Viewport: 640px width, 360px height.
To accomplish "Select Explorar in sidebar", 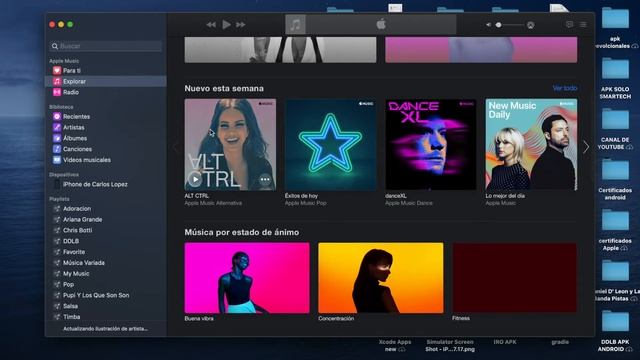I will 106,81.
